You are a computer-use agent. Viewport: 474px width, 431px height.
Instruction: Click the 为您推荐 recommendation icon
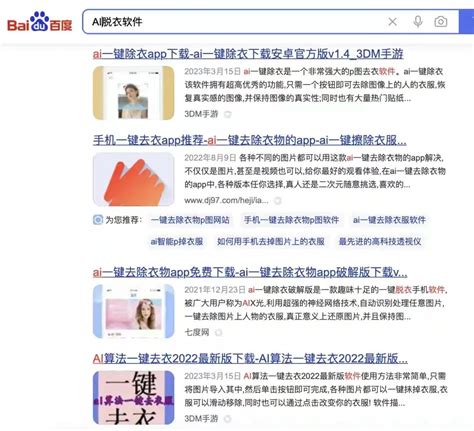pyautogui.click(x=98, y=220)
